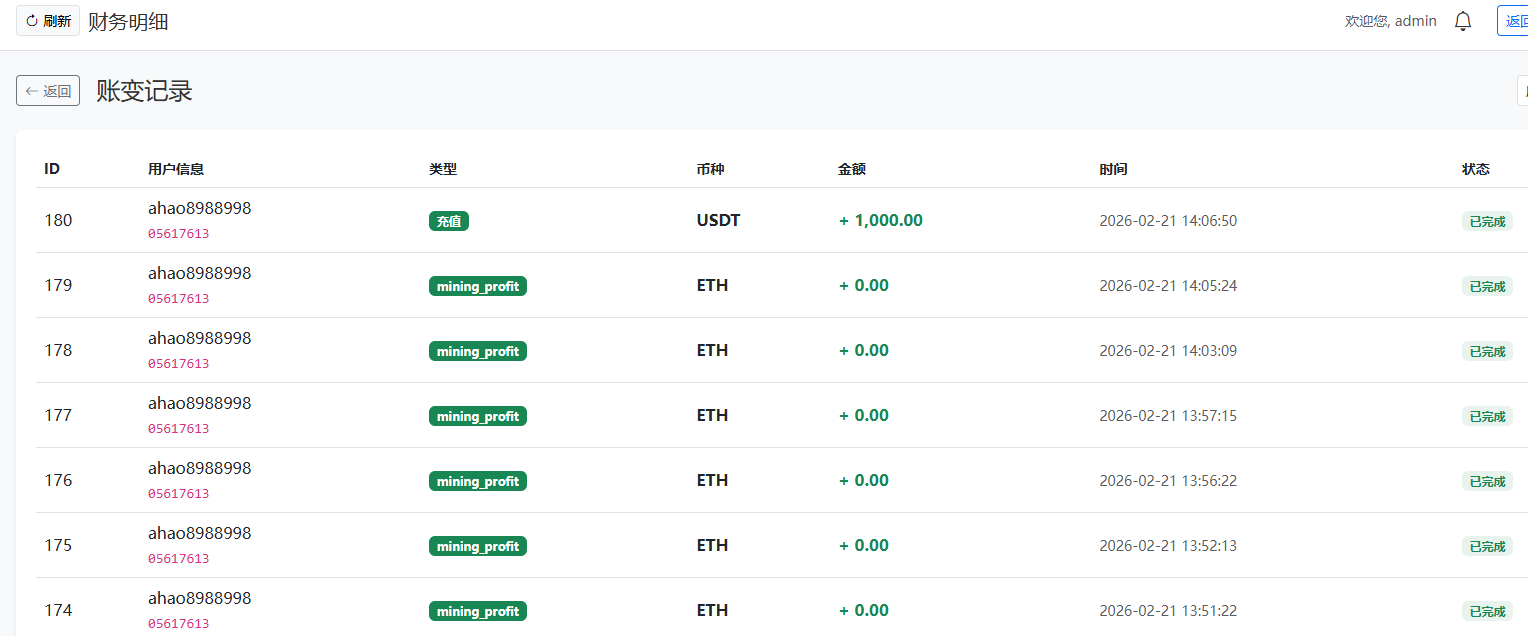The height and width of the screenshot is (636, 1528).
Task: Click the 时间 column header
Action: click(x=1113, y=169)
